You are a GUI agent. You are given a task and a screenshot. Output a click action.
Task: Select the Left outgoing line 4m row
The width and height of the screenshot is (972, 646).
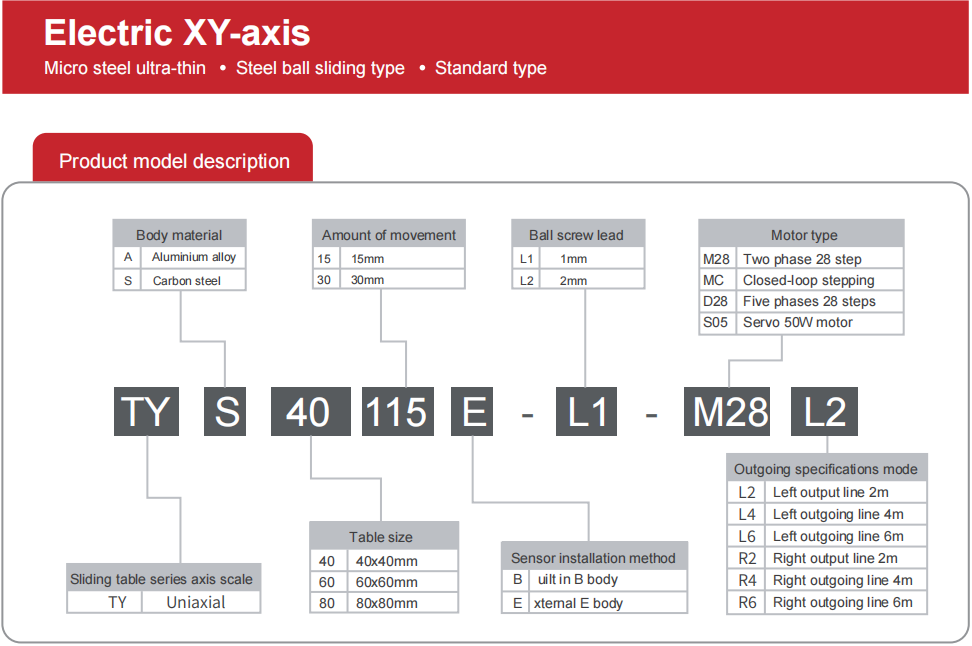838,514
